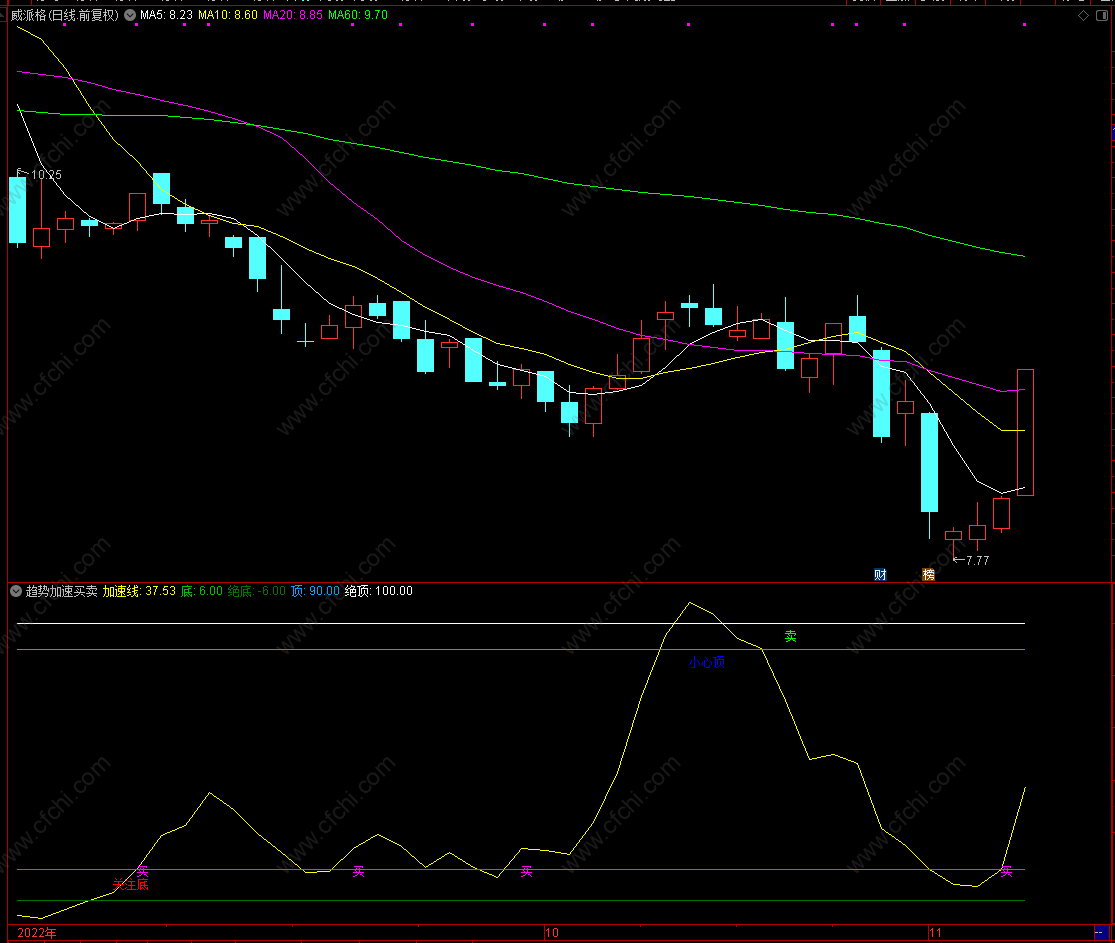Click the blue -- button at bottom-right
Viewport: 1115px width, 943px height.
pos(1100,932)
